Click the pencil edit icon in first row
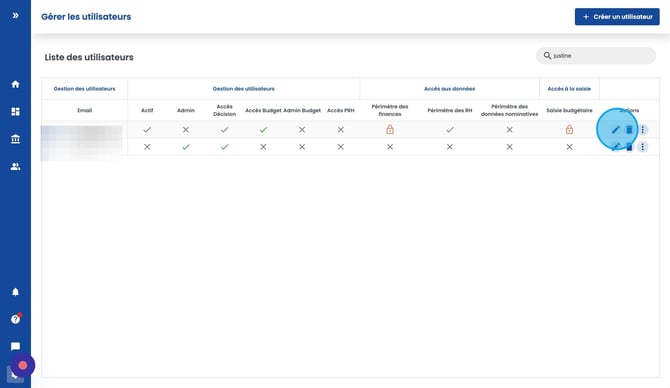 (x=615, y=130)
